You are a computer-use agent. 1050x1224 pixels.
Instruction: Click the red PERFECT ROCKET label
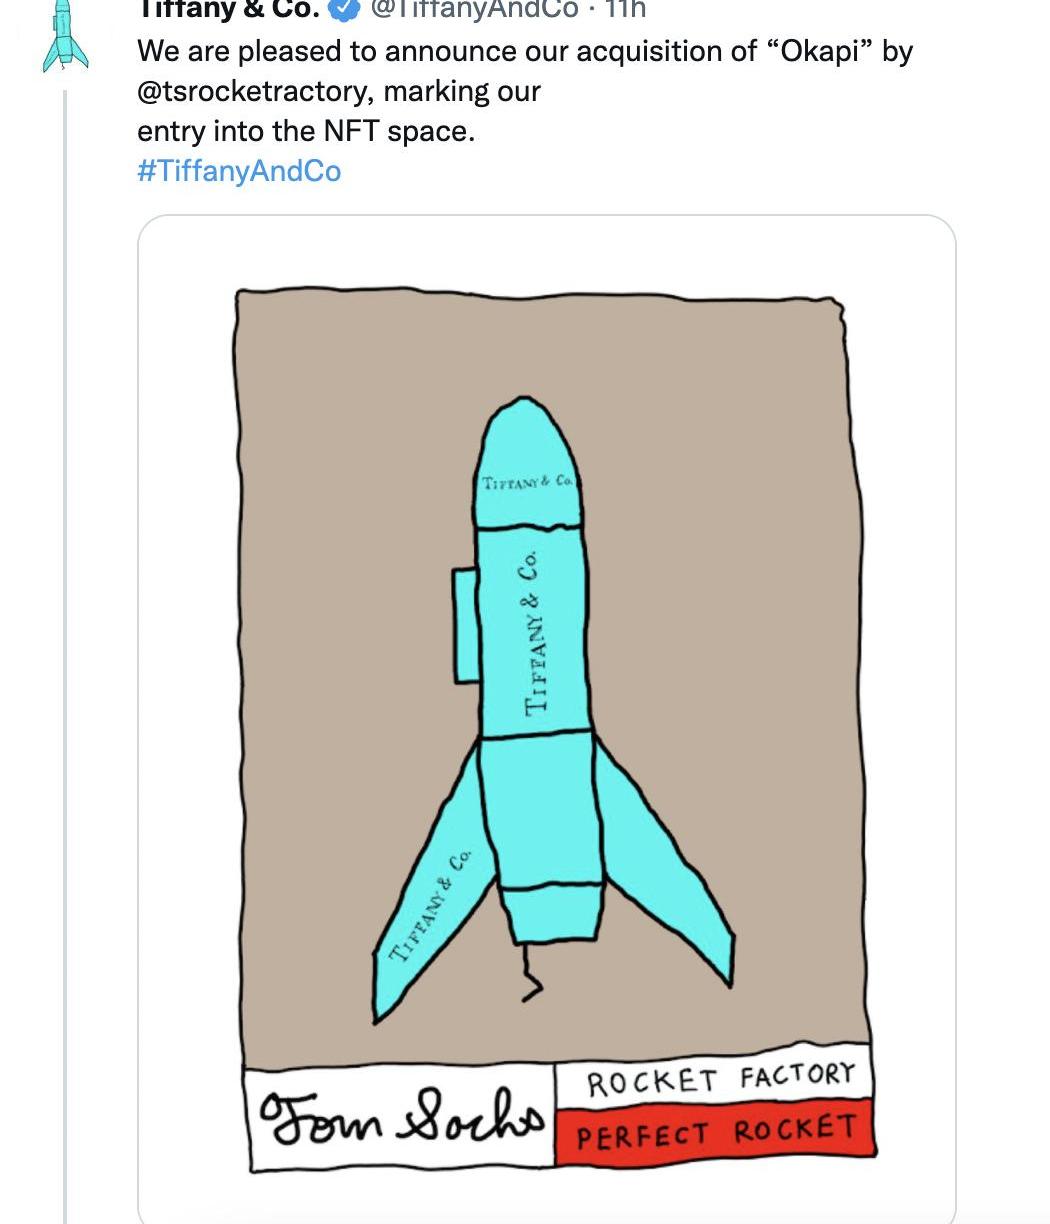(715, 1134)
